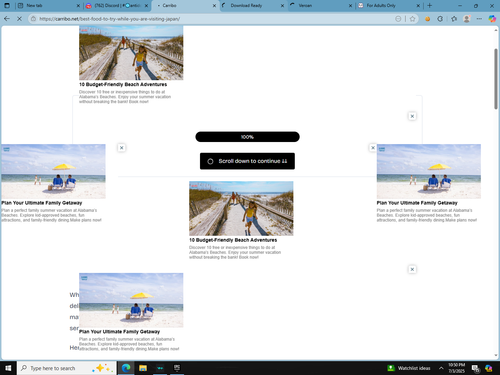Open a new browser tab with plus

(x=429, y=5)
